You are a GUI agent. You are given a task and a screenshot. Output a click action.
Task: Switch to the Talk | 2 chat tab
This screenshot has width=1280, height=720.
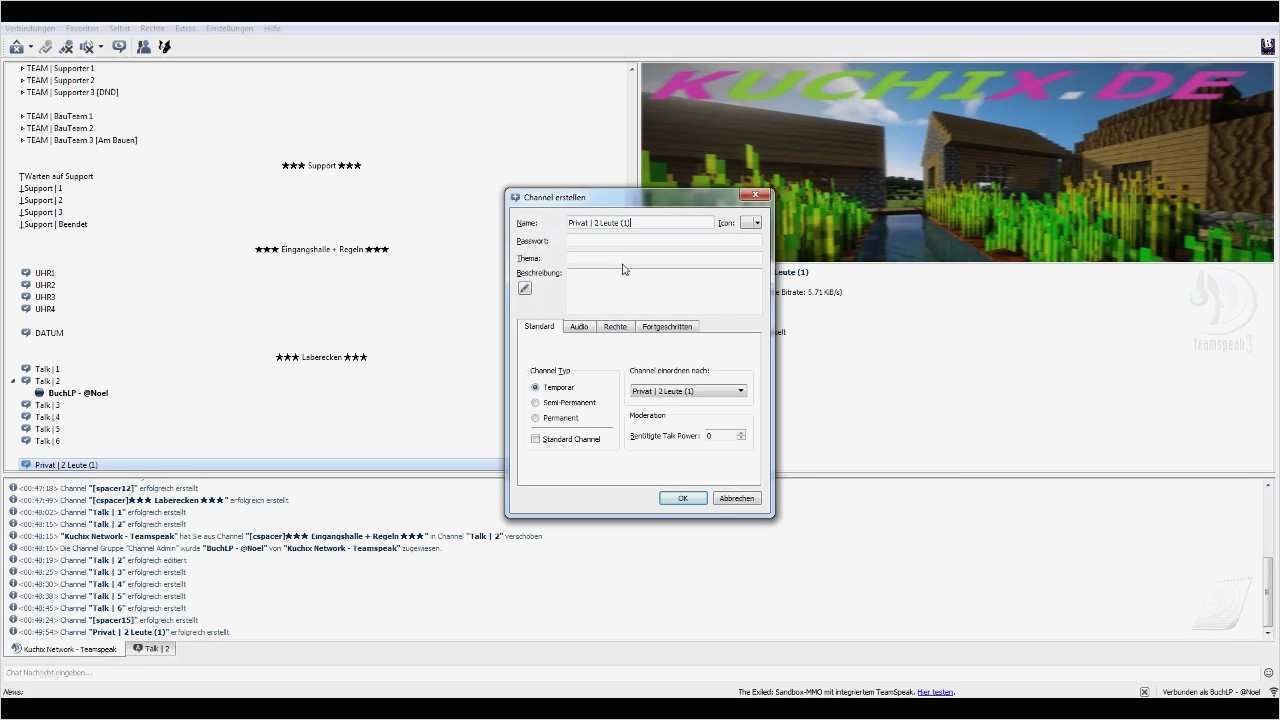pyautogui.click(x=151, y=649)
